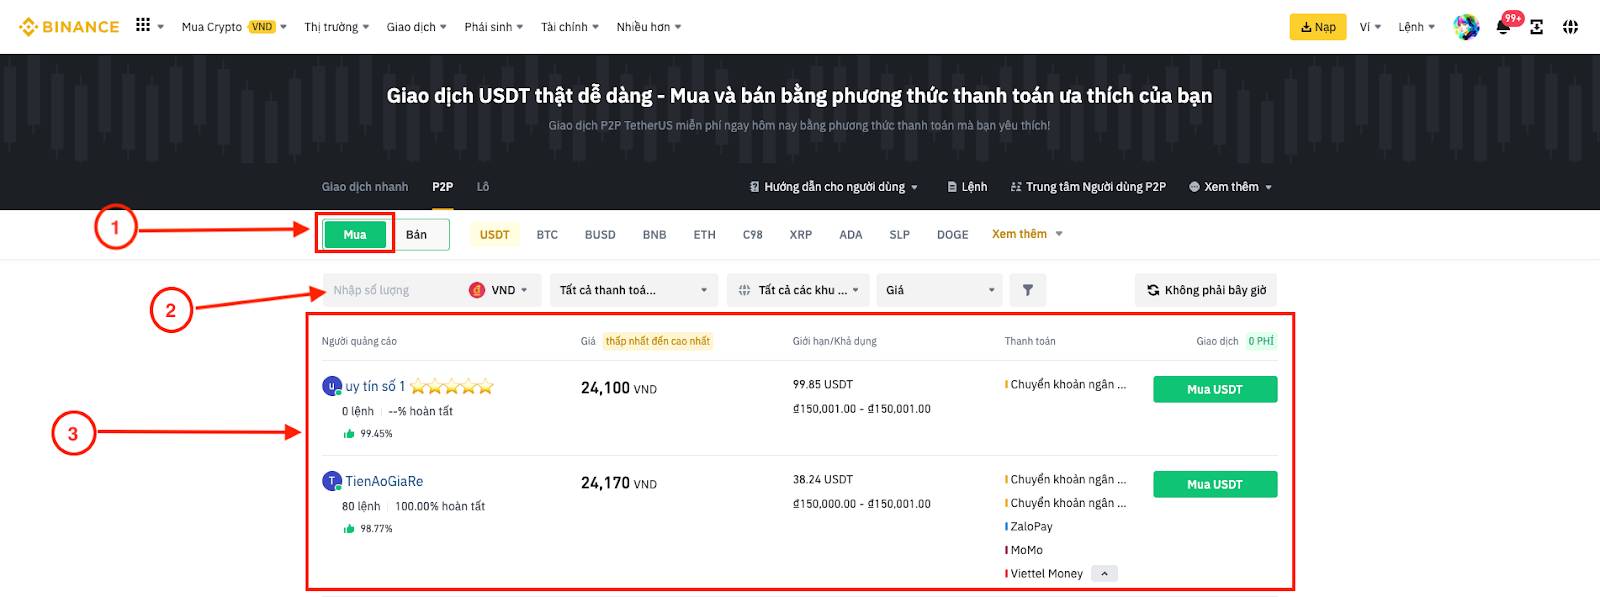Click the thumbs-up icon next to 98.77%
The image size is (1600, 597).
click(349, 529)
